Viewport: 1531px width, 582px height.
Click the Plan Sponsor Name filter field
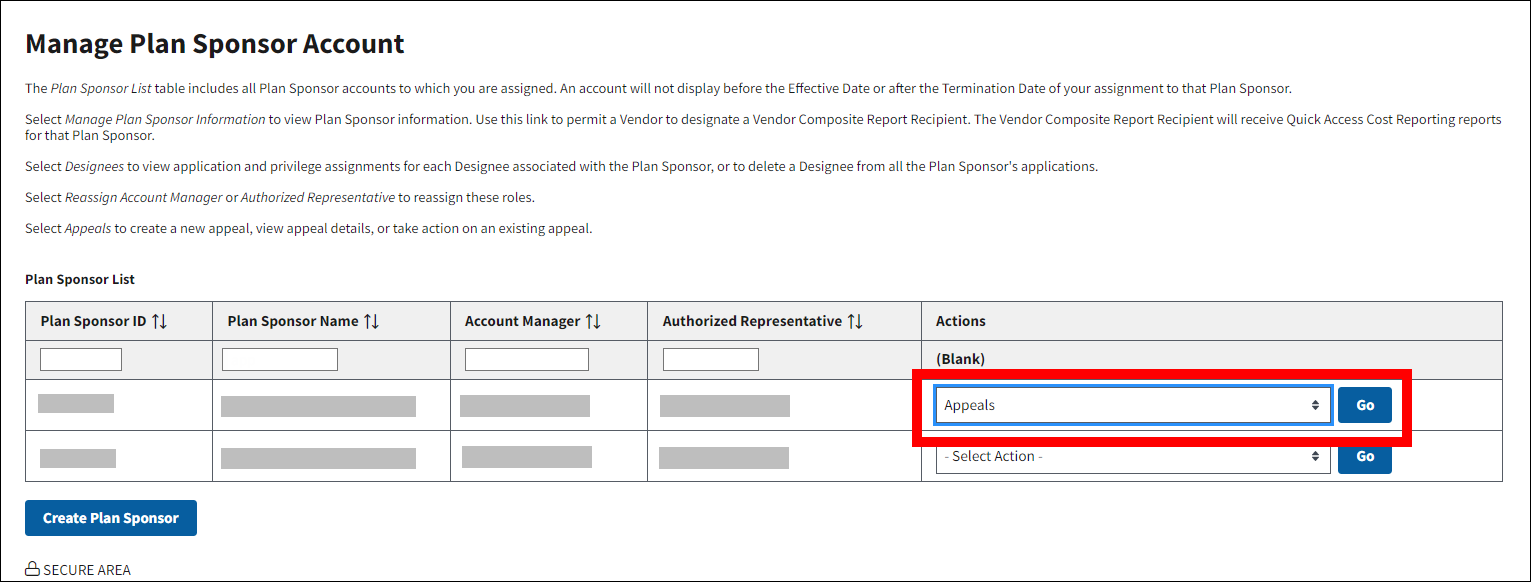click(280, 359)
